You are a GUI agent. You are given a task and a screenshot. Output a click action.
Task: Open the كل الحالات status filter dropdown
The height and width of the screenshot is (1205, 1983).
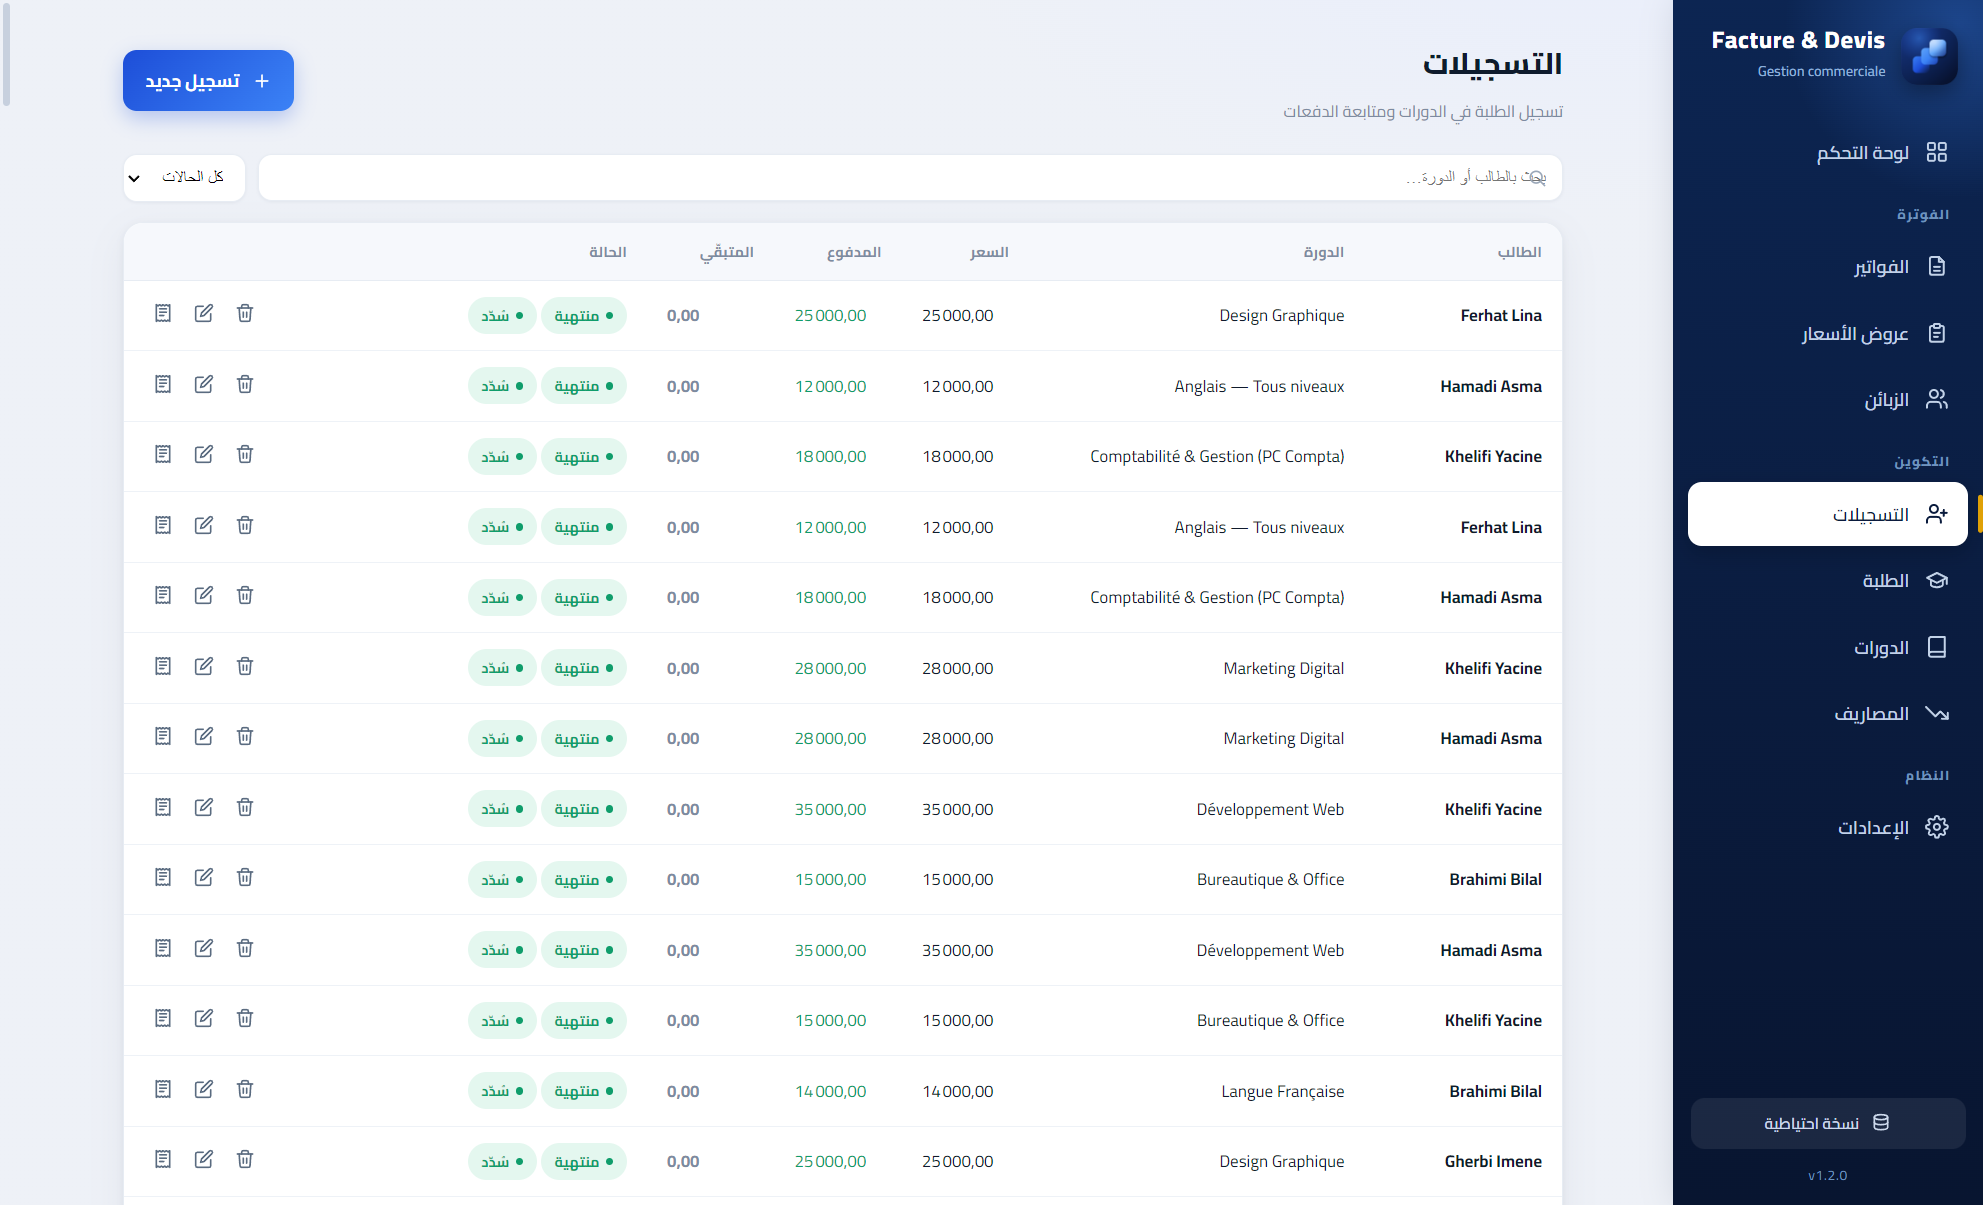click(184, 178)
